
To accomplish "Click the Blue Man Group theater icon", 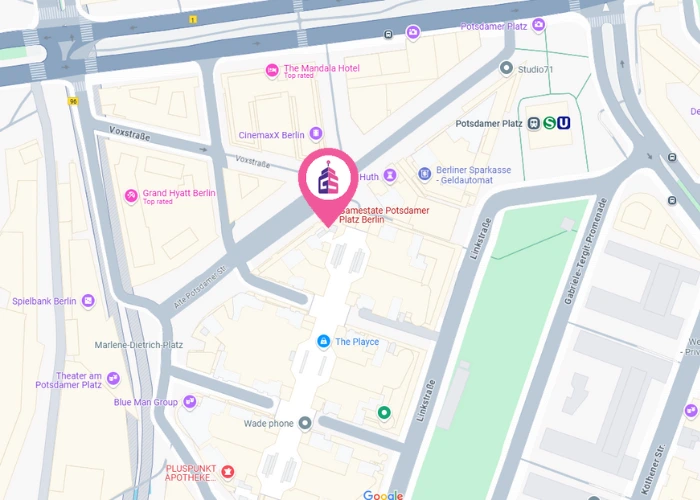I will [x=190, y=402].
